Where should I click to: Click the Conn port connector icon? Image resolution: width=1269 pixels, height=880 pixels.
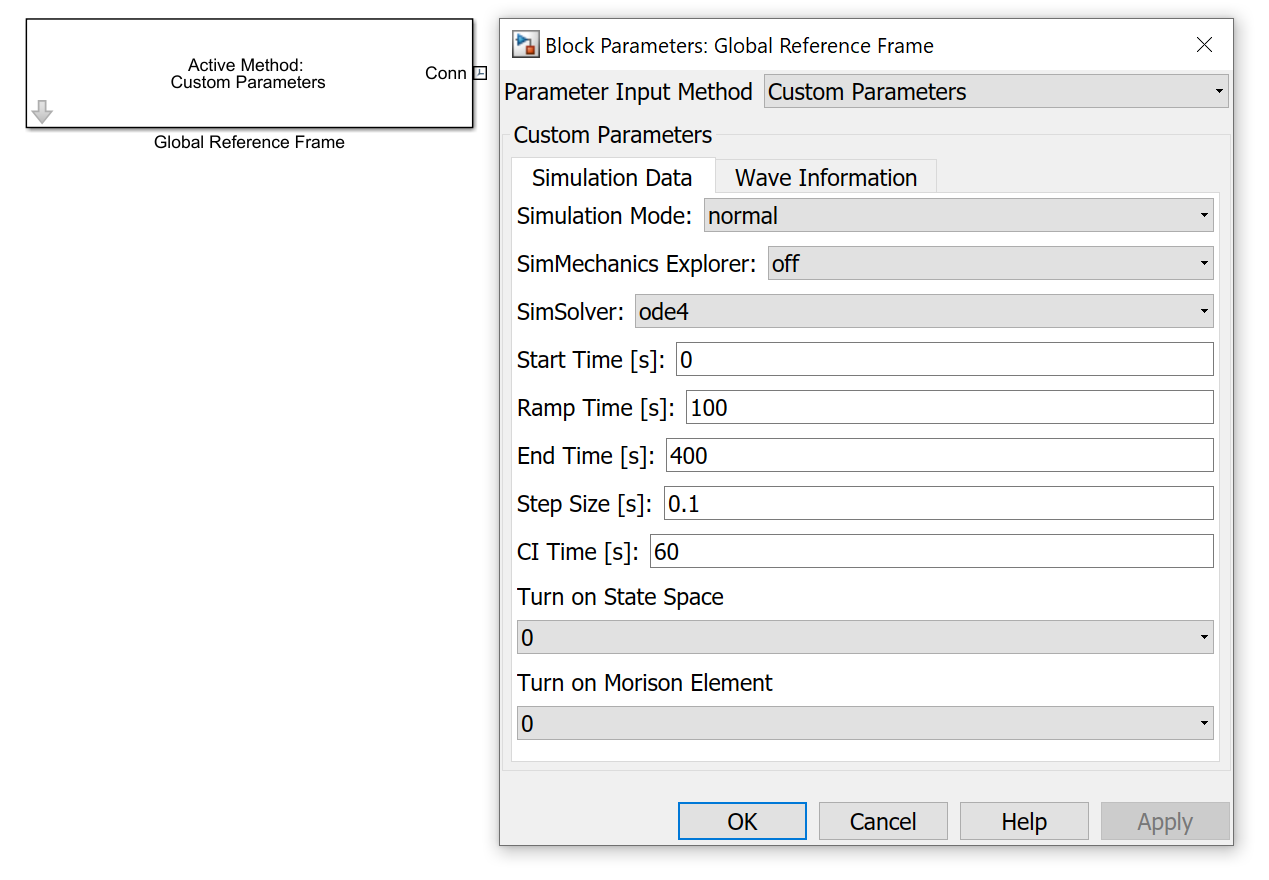coord(480,73)
